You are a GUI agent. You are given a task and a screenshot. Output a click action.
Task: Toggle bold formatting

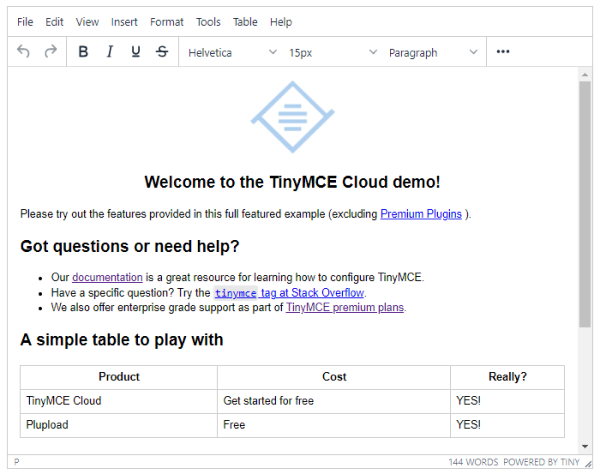coord(83,51)
